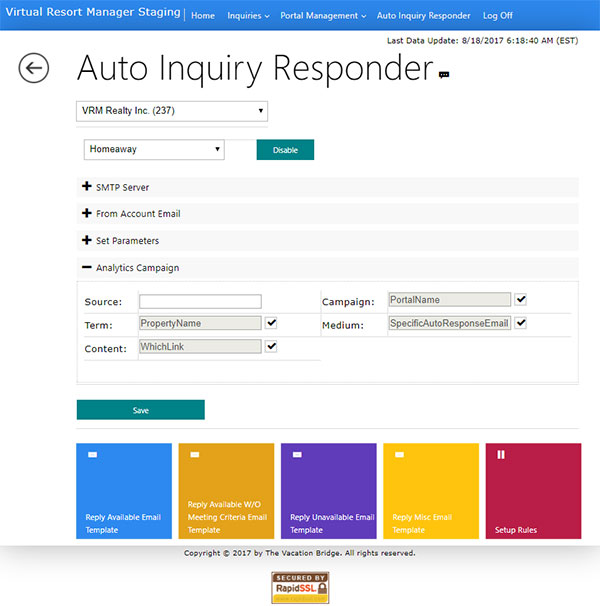600x606 pixels.
Task: Click Log Off in the navigation bar
Action: pyautogui.click(x=498, y=16)
